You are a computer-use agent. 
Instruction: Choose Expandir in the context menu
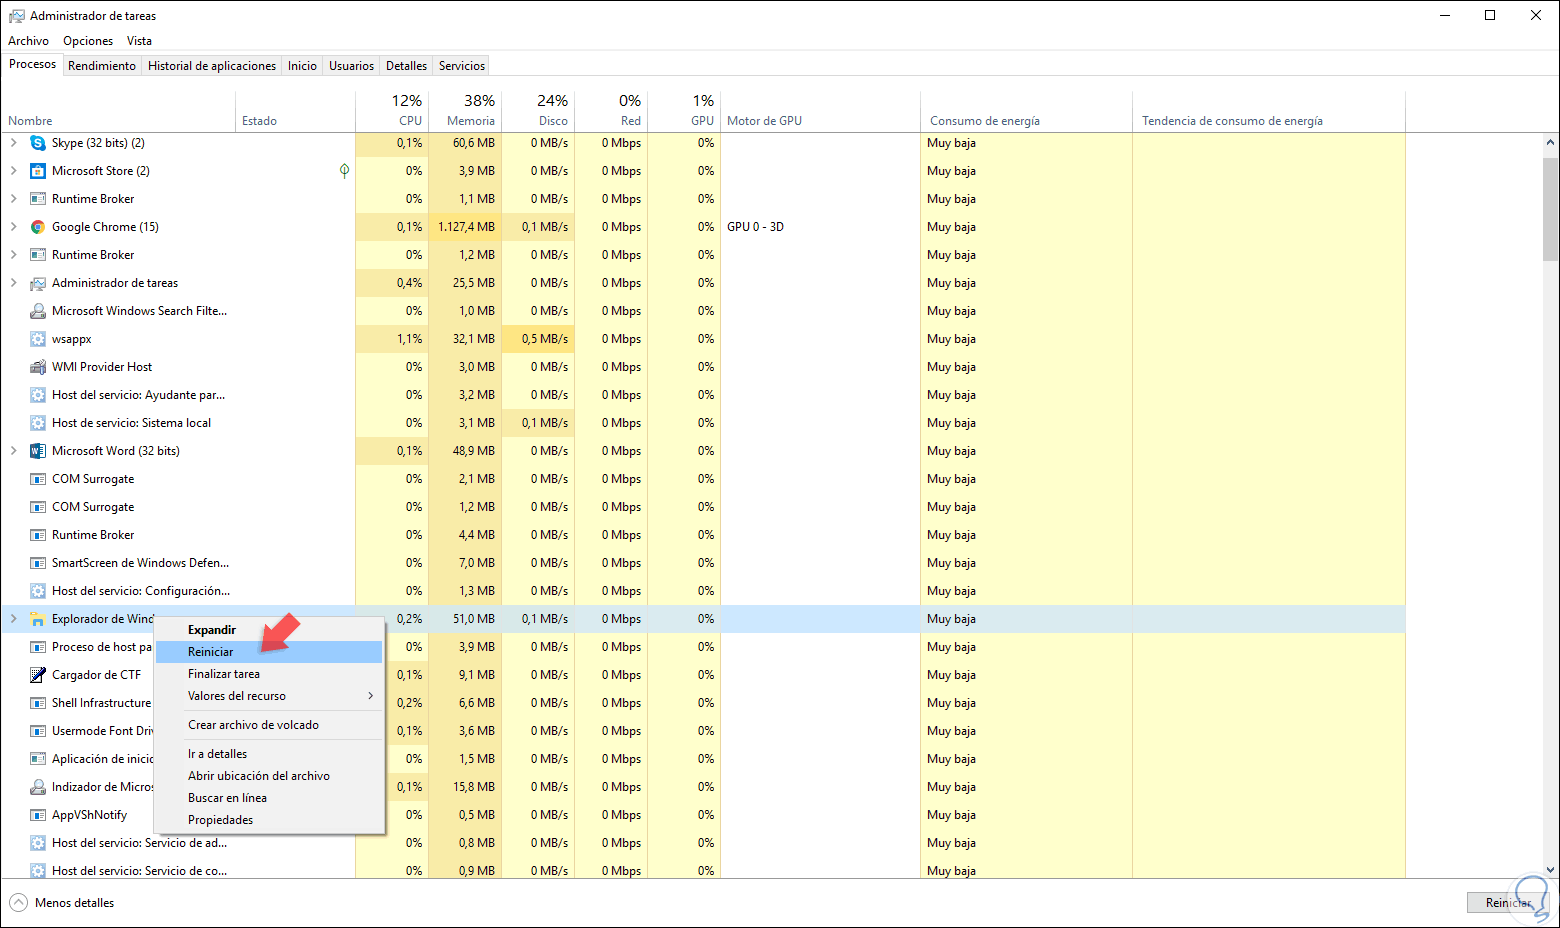(x=269, y=630)
